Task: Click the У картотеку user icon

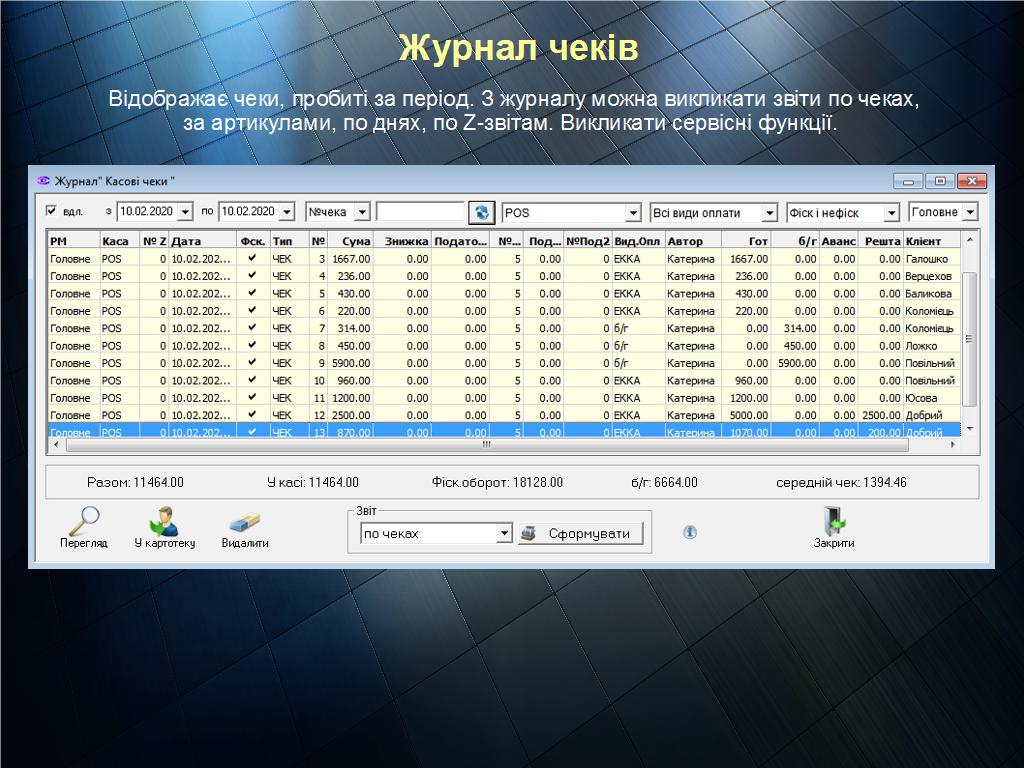Action: [164, 522]
